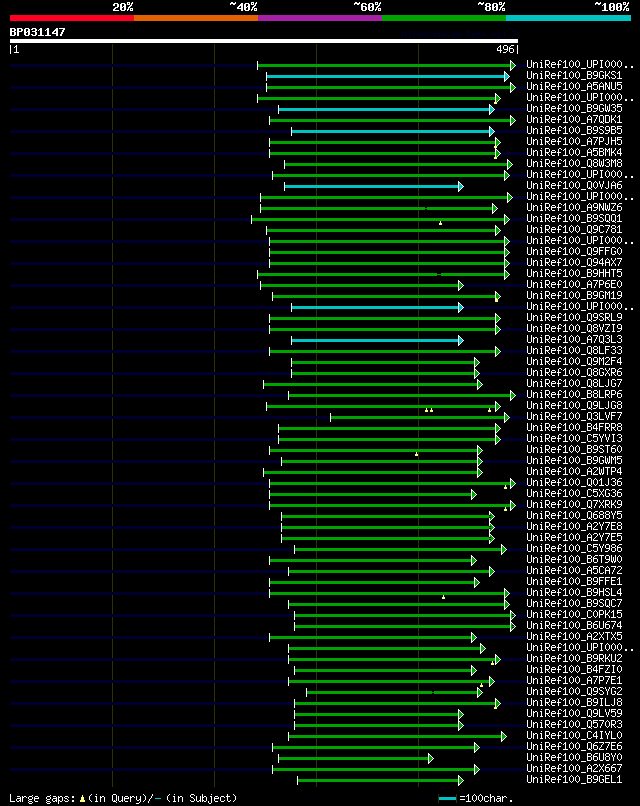
Task: Open hit UniRef100_B4FRR8
Action: coord(574,427)
